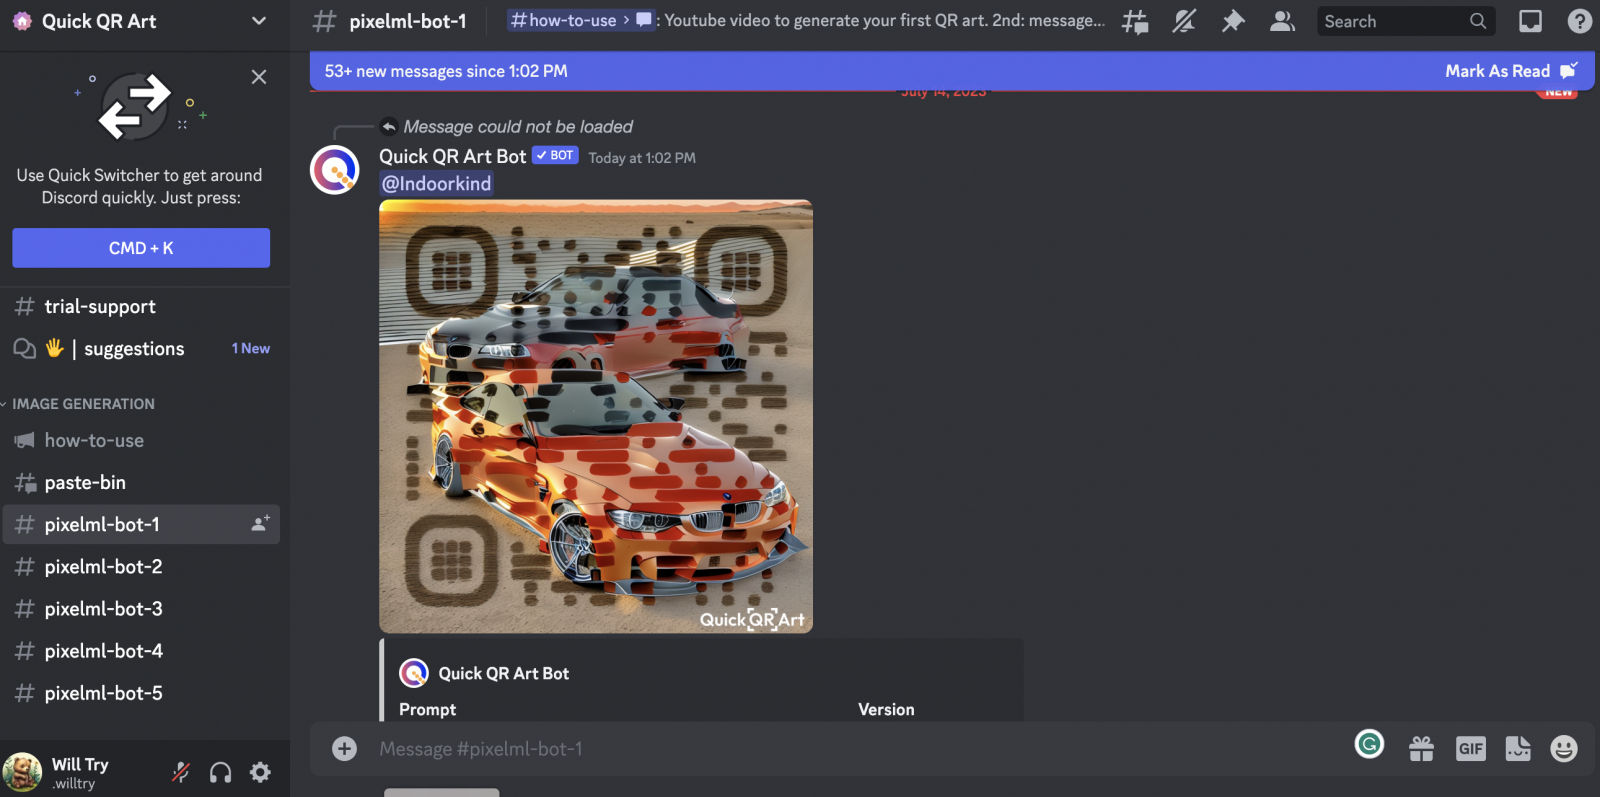Open the paste-bin channel
The width and height of the screenshot is (1600, 797).
(141, 483)
